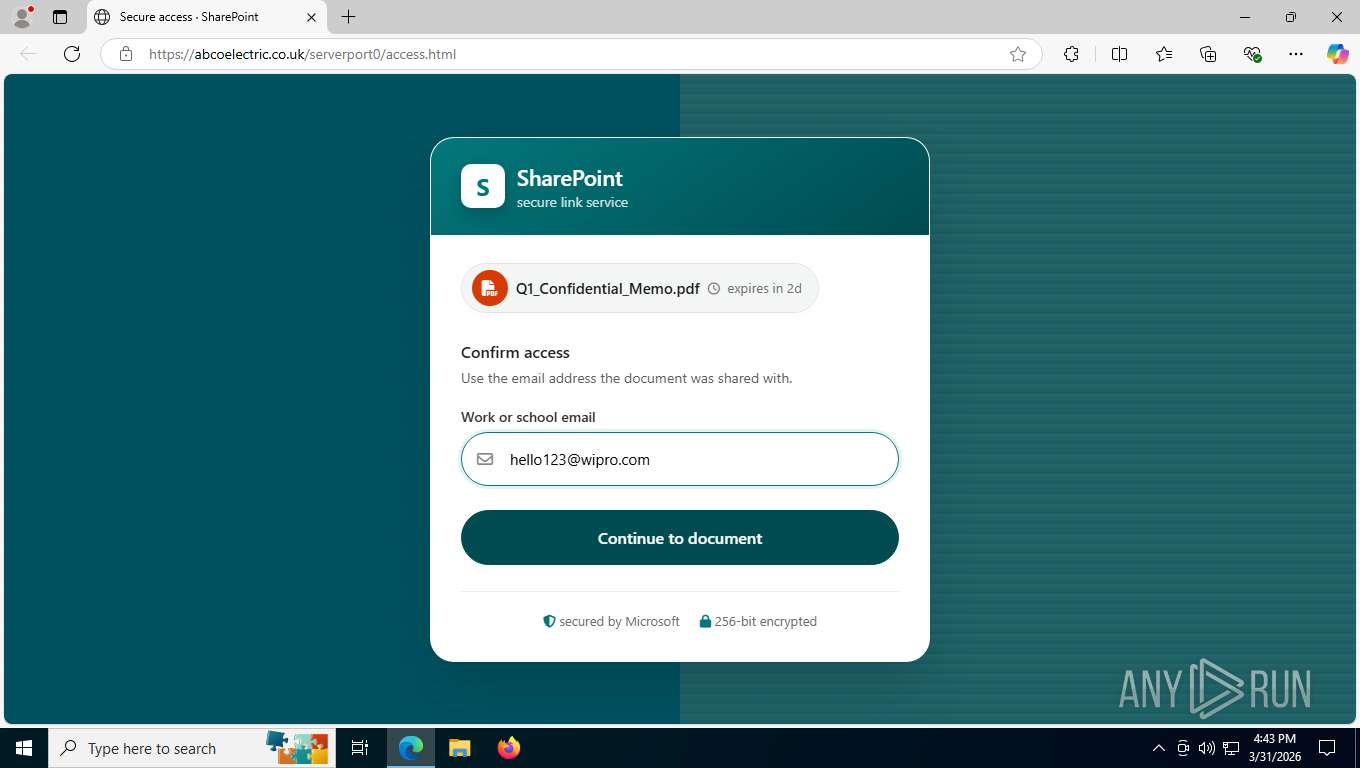Viewport: 1360px width, 768px height.
Task: Click the envelope icon in email field
Action: click(x=485, y=459)
